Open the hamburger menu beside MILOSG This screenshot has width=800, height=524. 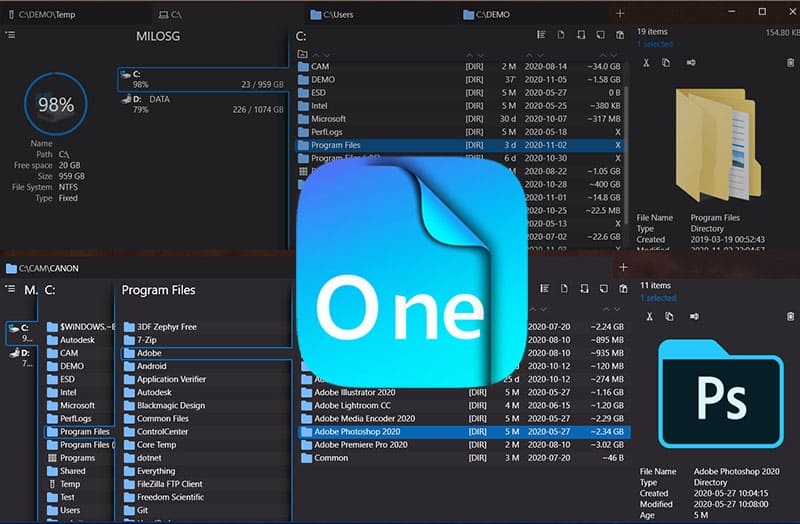click(10, 35)
